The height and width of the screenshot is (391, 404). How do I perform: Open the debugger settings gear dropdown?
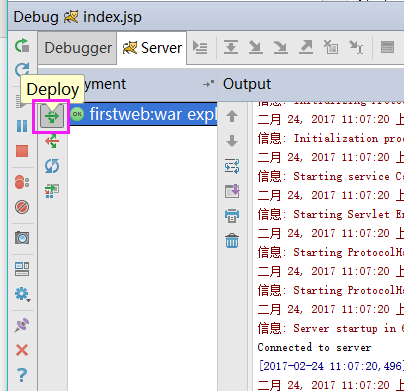pyautogui.click(x=23, y=294)
